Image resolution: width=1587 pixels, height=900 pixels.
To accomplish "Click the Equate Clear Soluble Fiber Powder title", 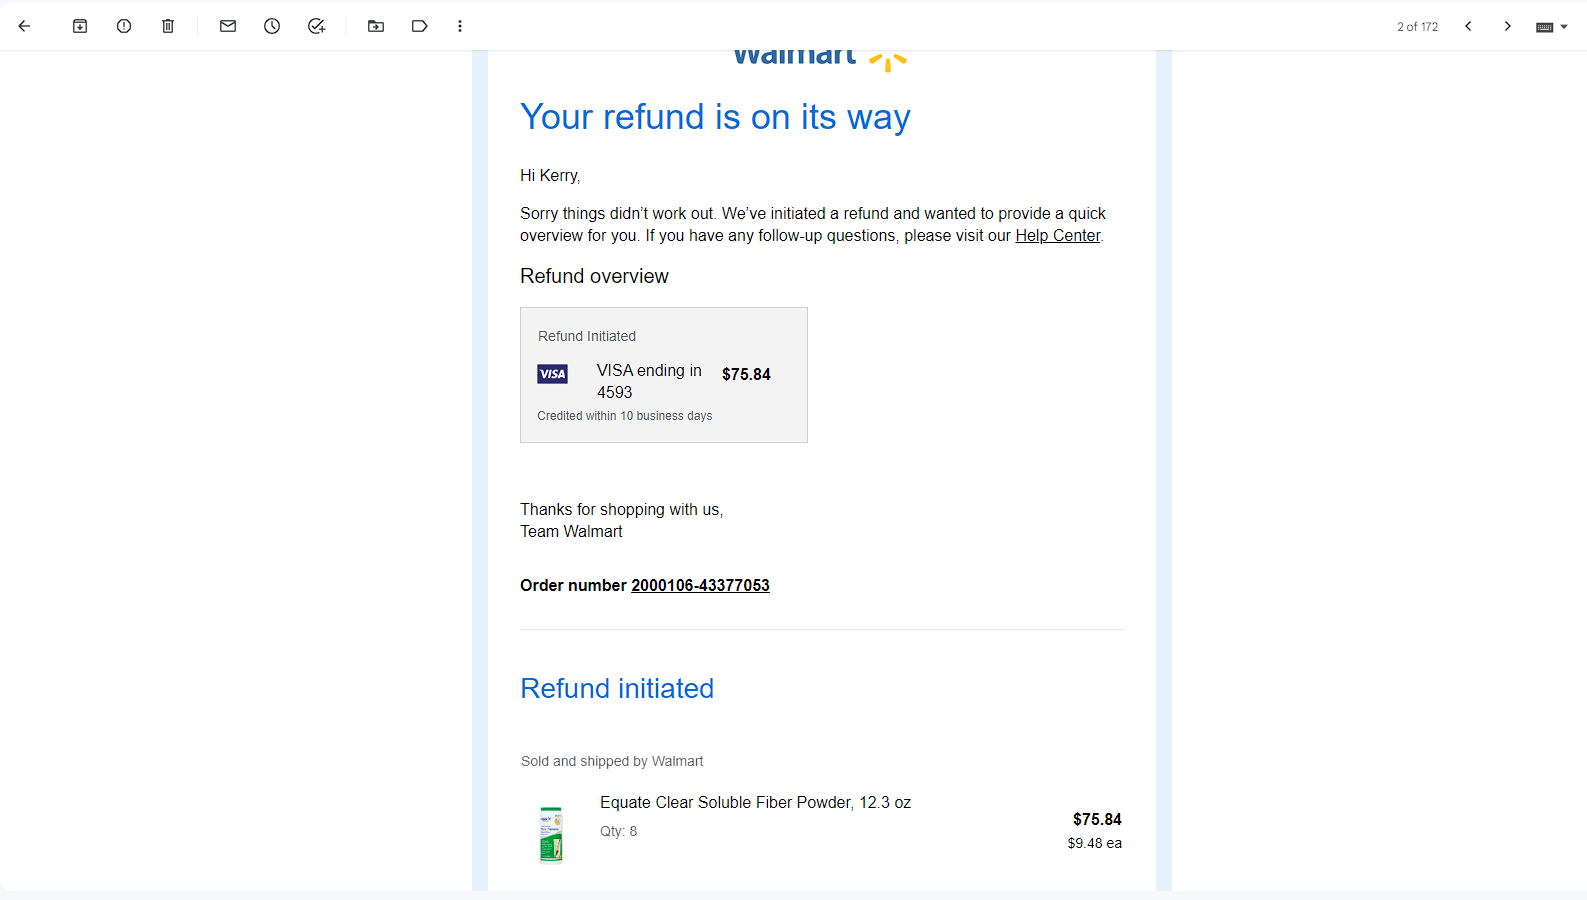I will tap(755, 803).
